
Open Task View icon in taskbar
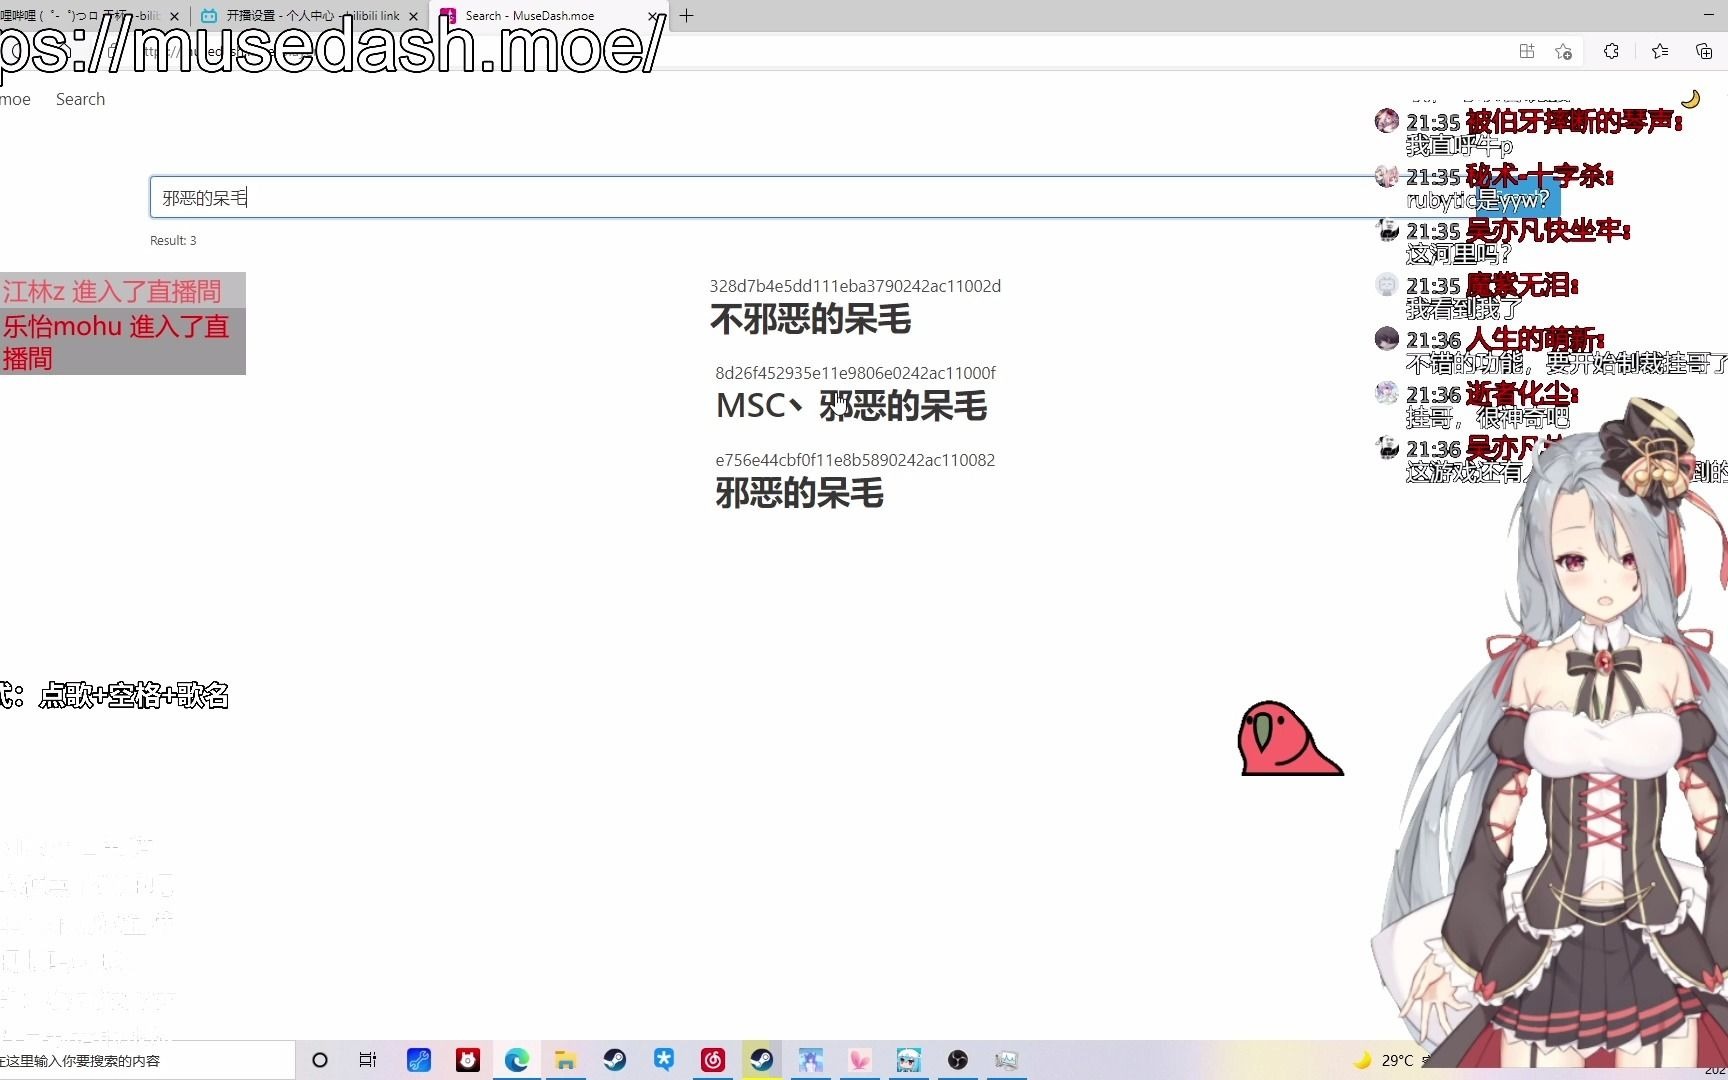coord(368,1060)
